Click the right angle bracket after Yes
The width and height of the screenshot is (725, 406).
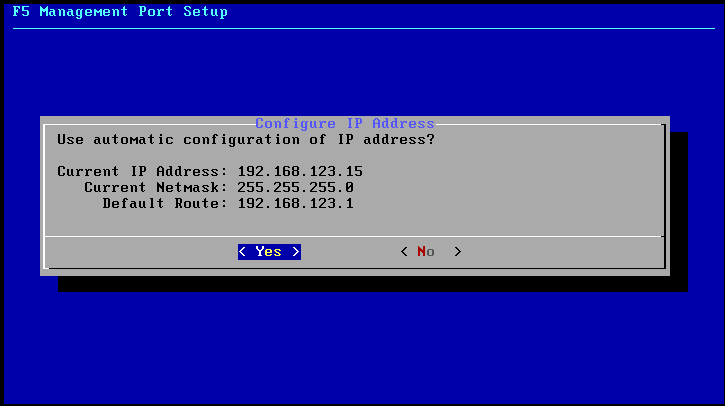click(x=296, y=252)
